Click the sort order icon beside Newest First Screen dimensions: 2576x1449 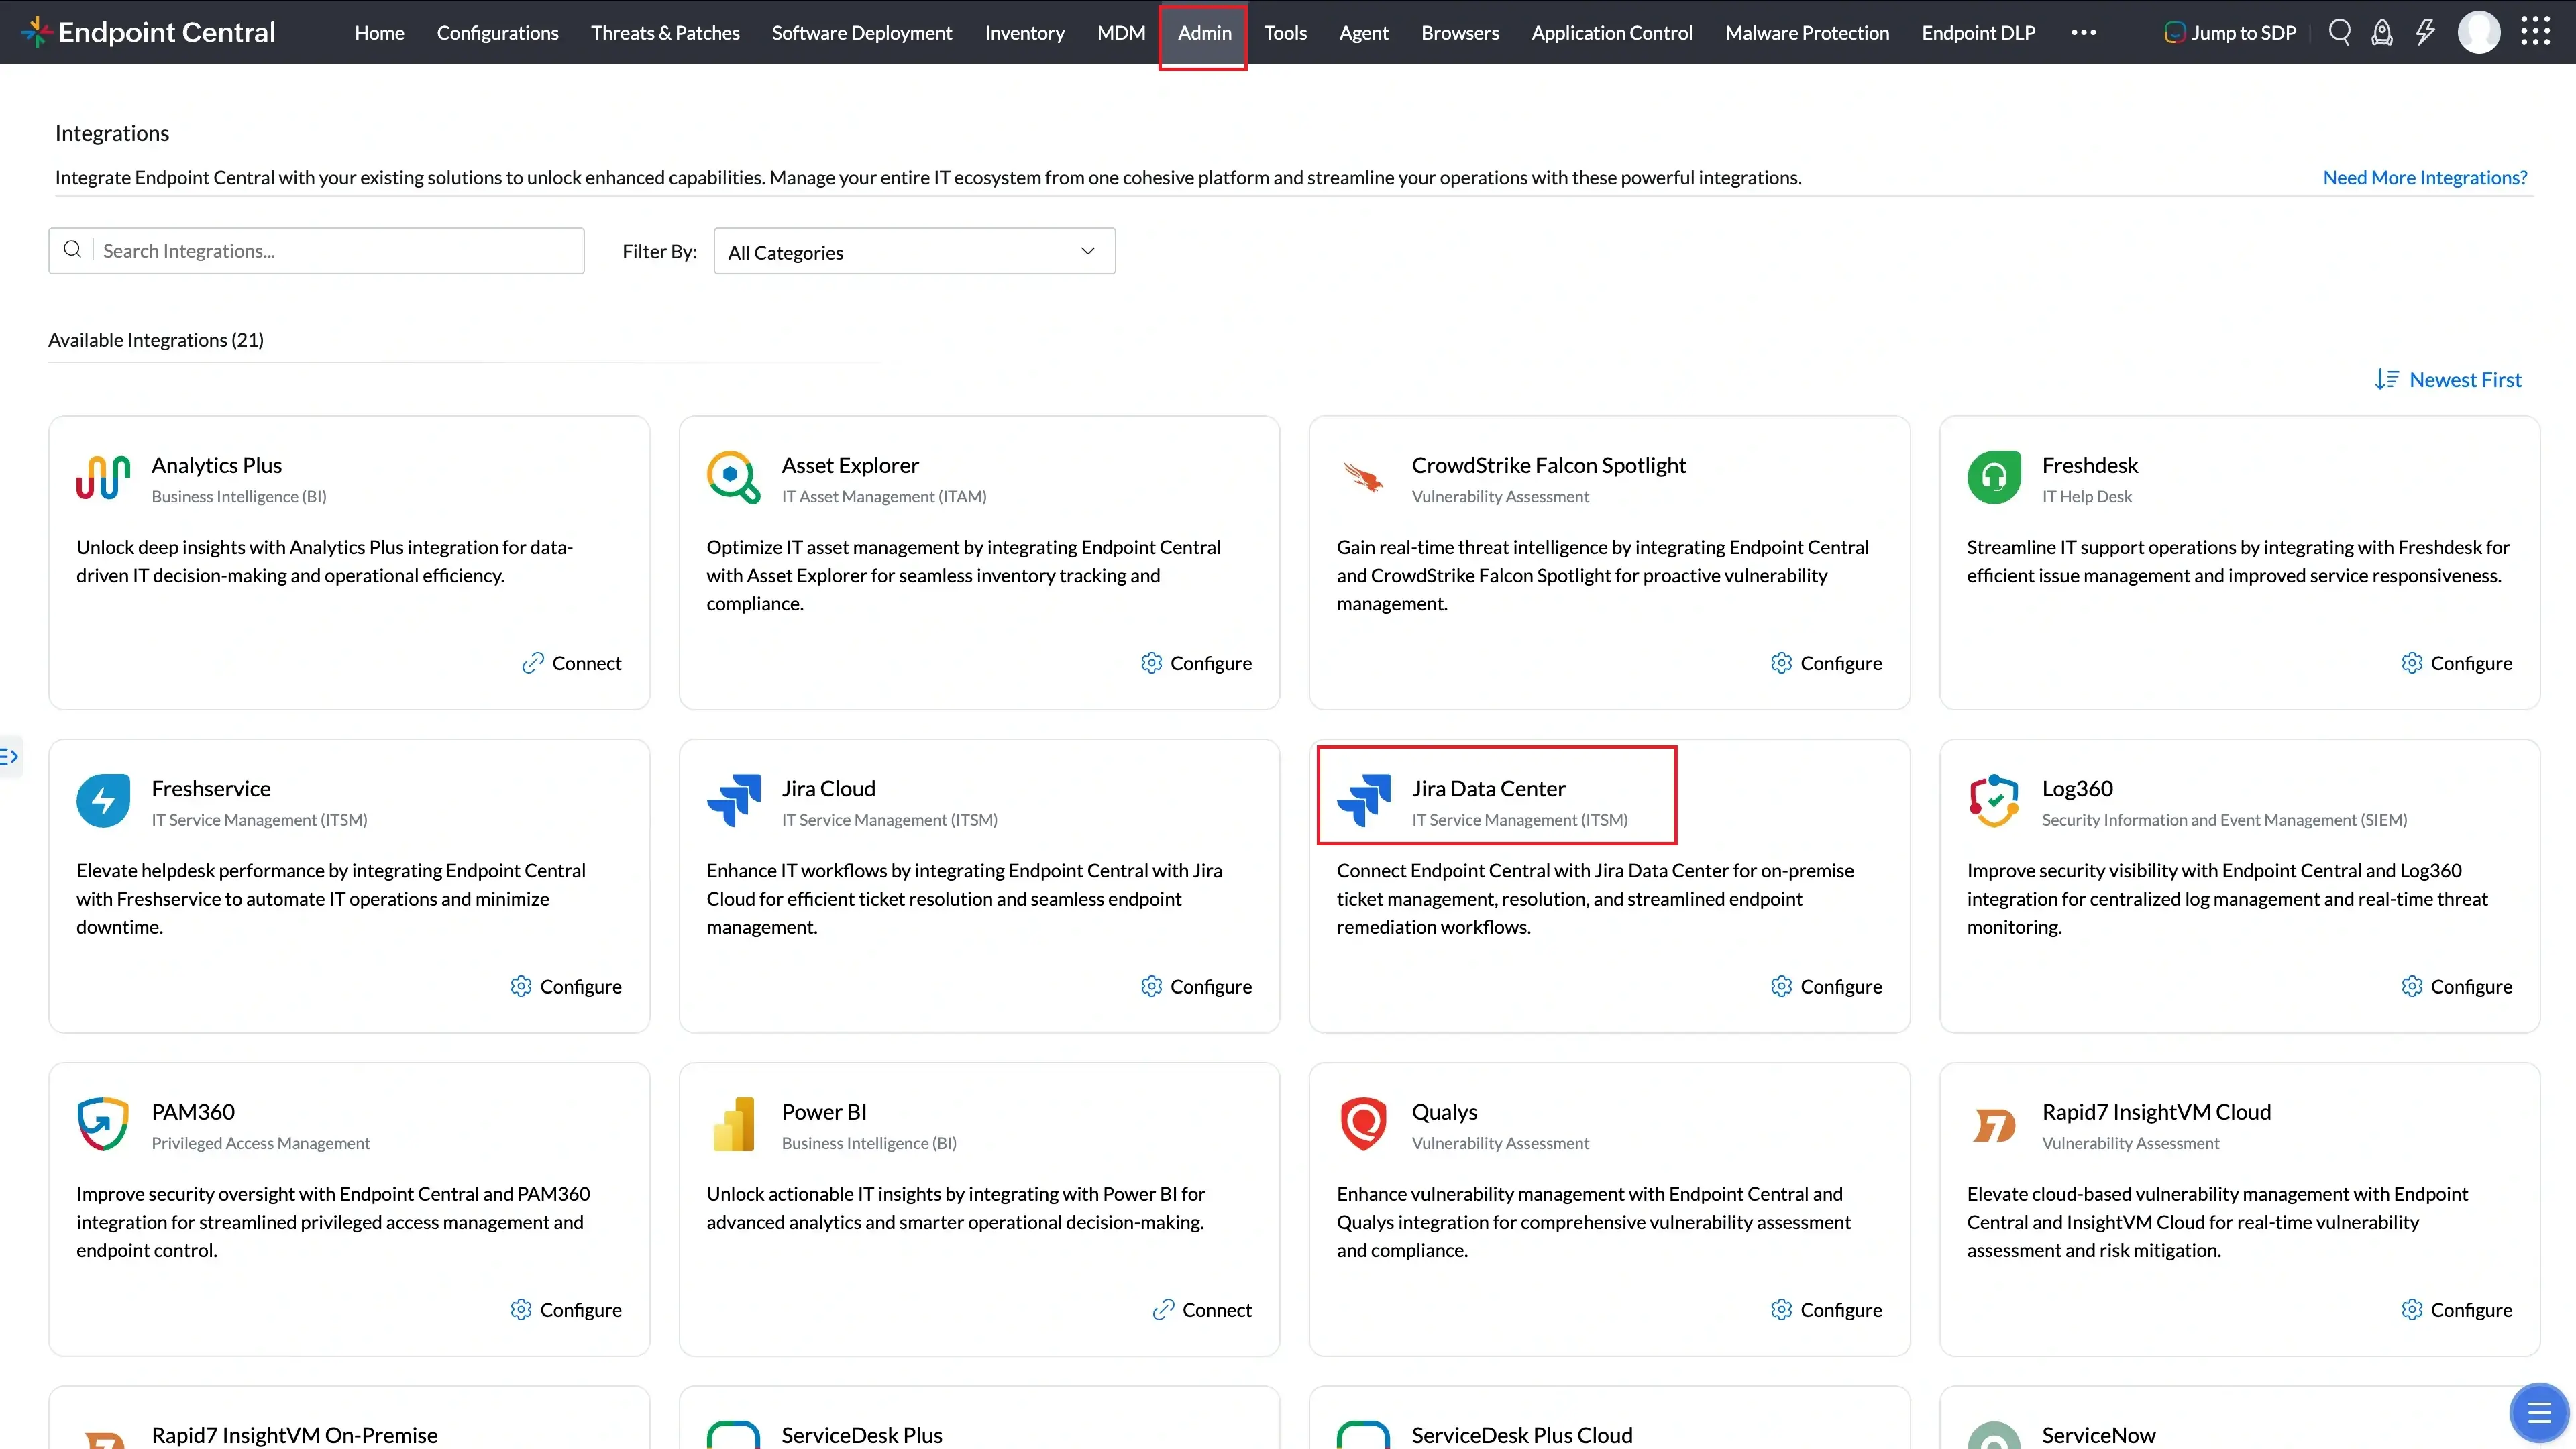point(2387,380)
